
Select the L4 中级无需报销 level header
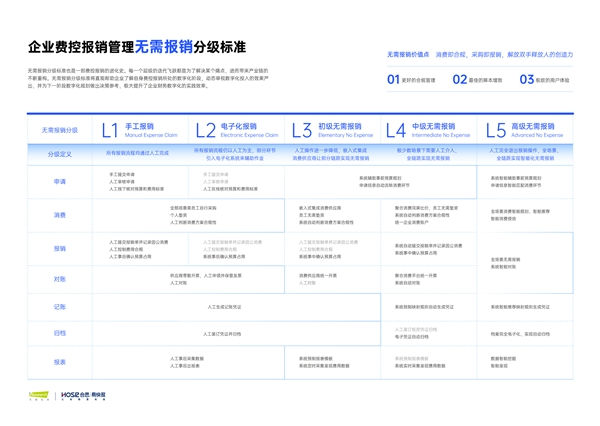[x=427, y=130]
